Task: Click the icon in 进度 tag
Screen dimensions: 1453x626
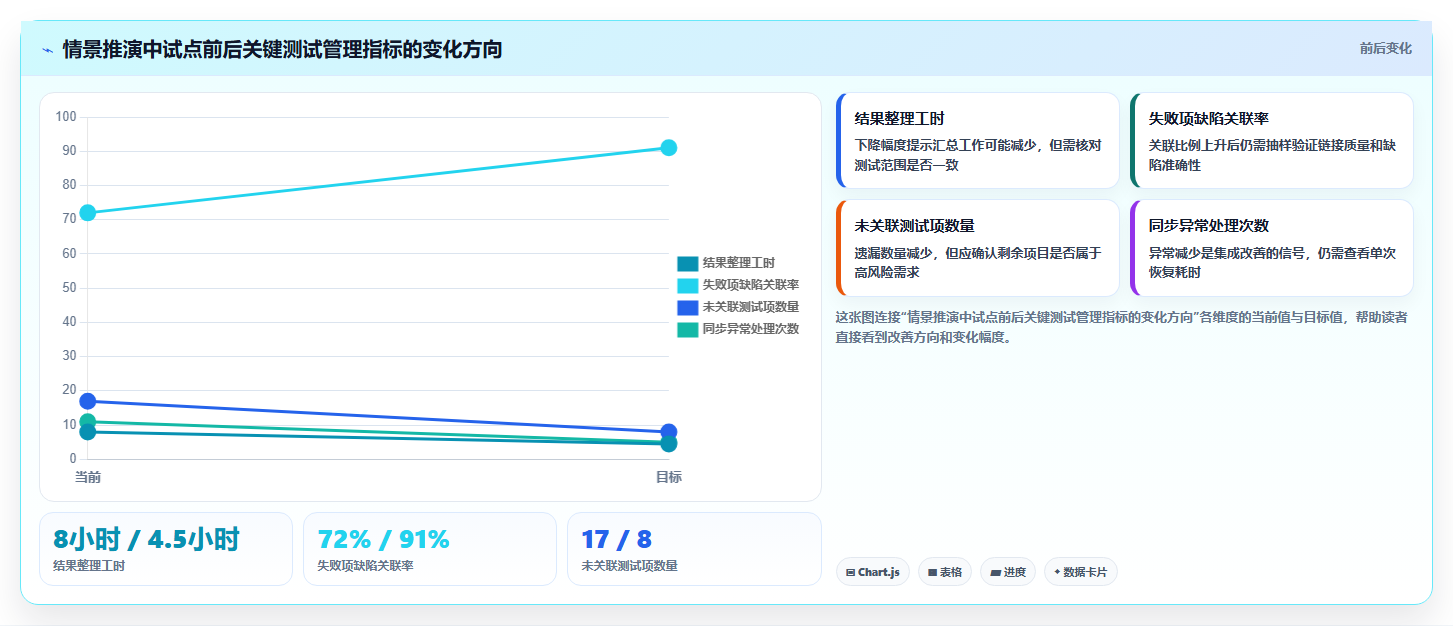Action: pyautogui.click(x=995, y=573)
